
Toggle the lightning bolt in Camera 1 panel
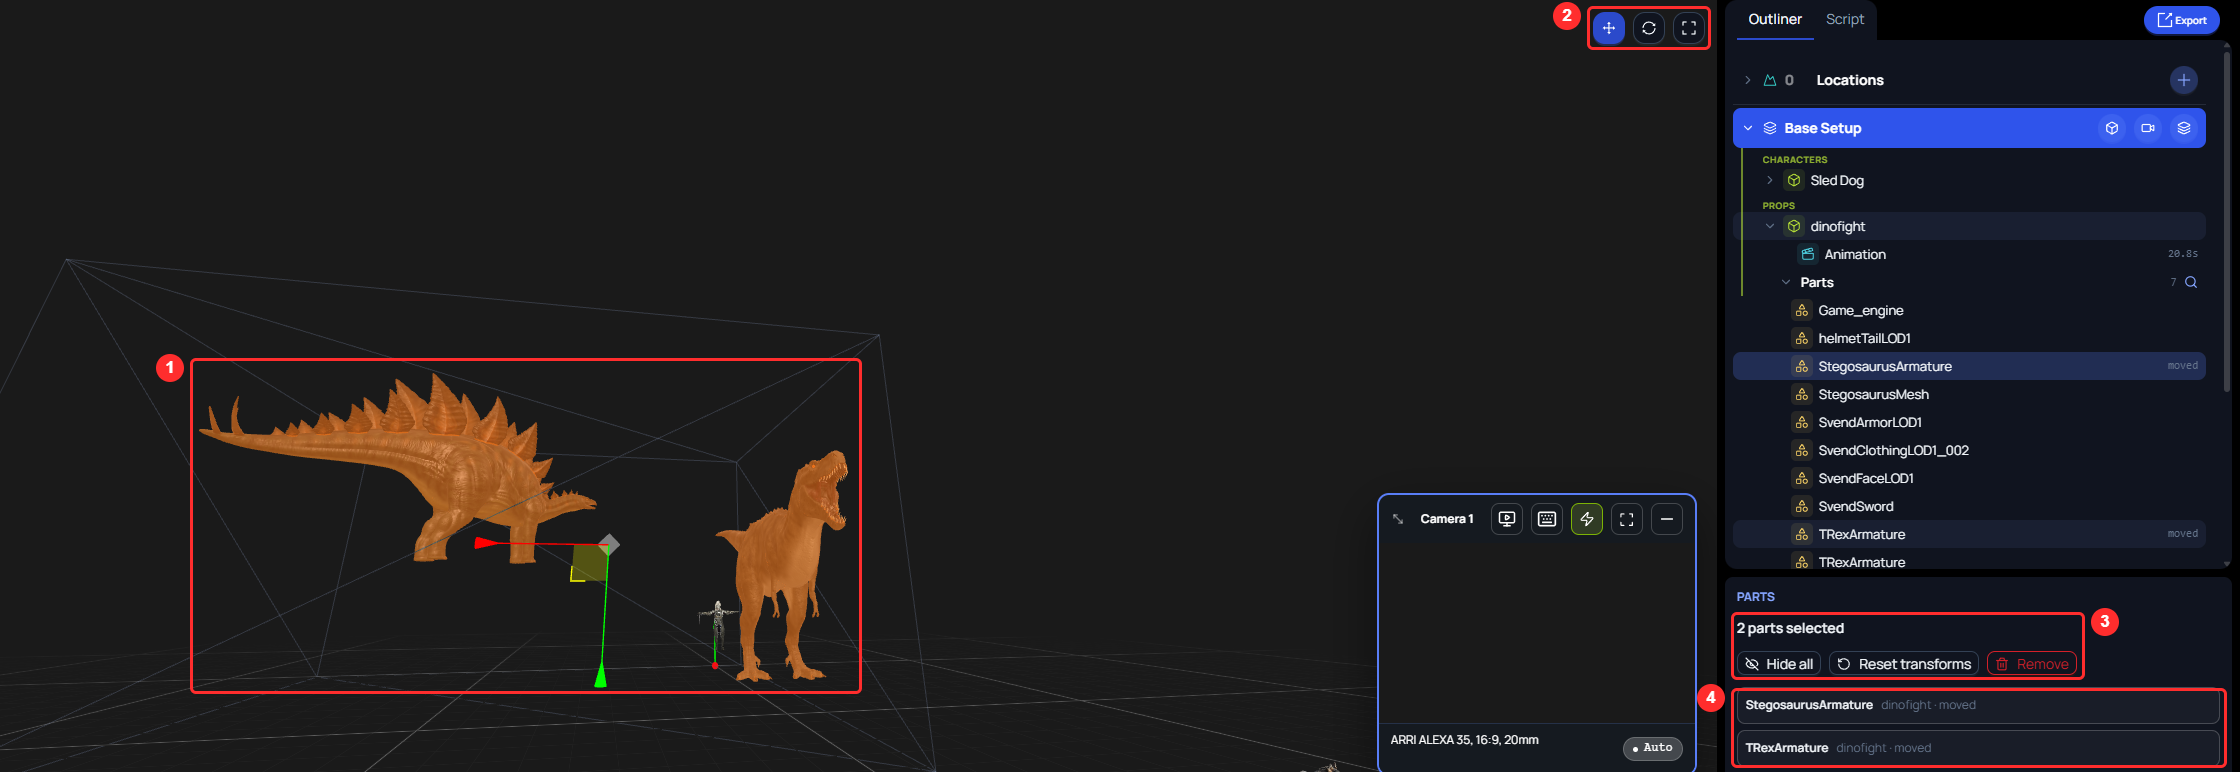[x=1587, y=519]
